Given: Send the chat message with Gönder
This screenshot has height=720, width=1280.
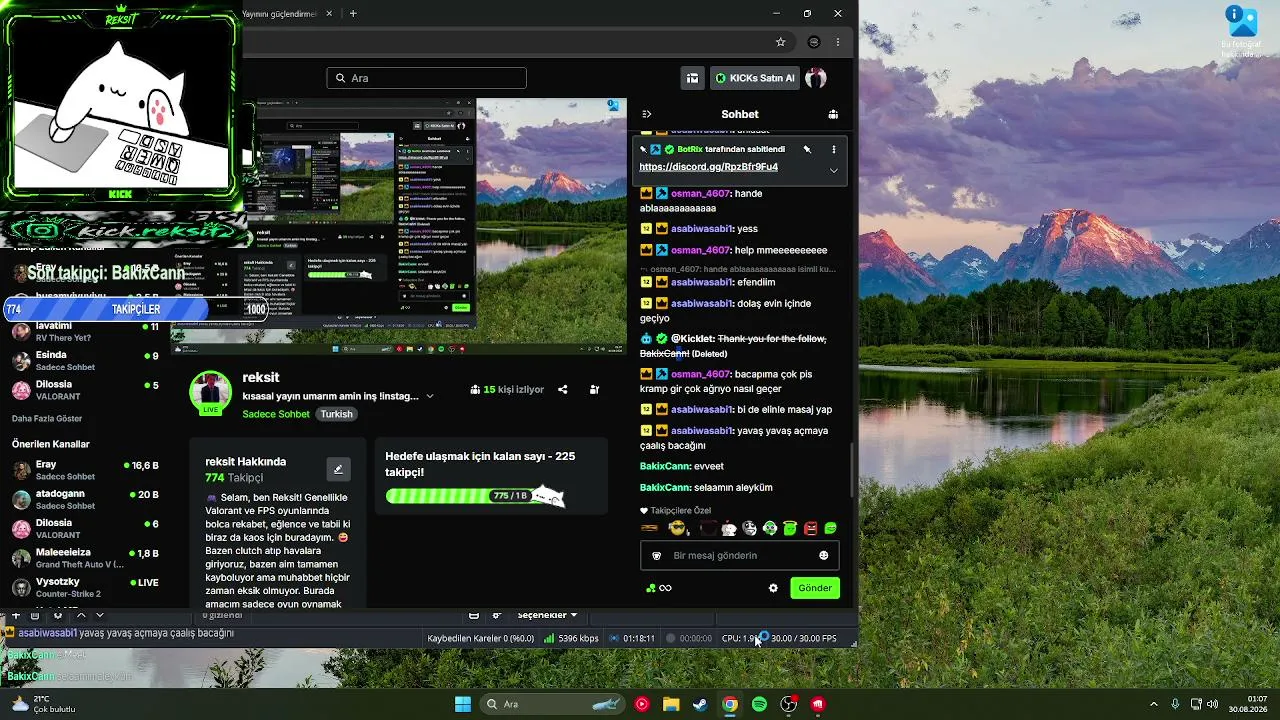Looking at the screenshot, I should 814,588.
